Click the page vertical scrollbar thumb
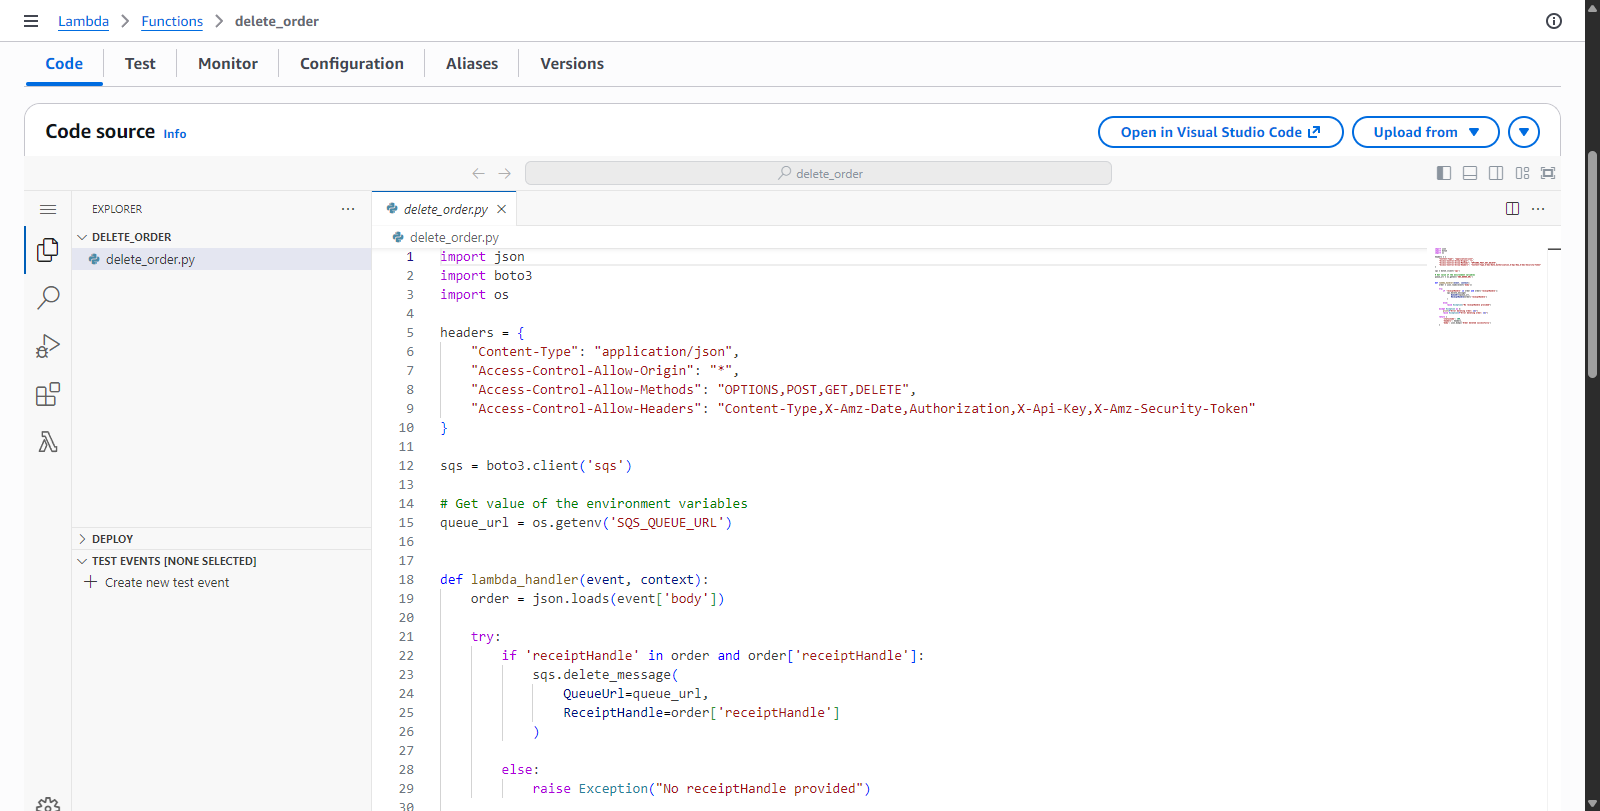Screen dimensions: 1600x811 coord(1592,264)
